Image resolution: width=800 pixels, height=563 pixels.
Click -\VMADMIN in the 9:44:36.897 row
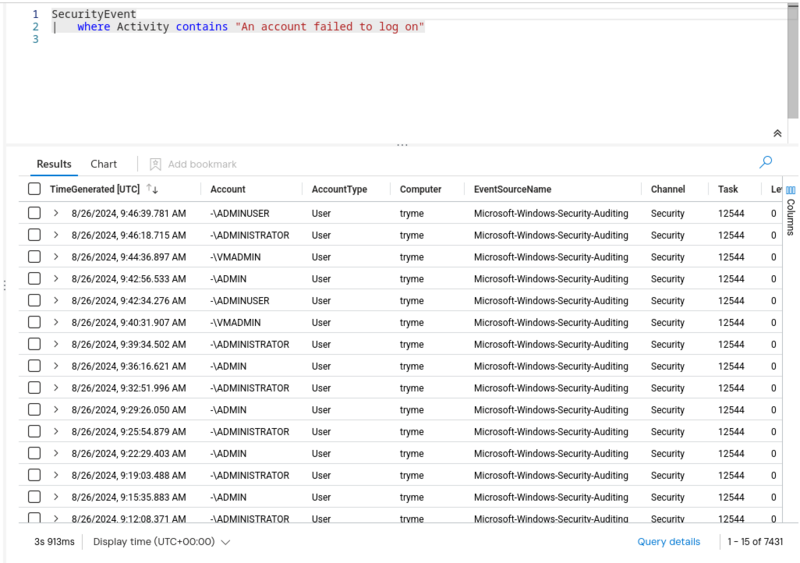(235, 257)
